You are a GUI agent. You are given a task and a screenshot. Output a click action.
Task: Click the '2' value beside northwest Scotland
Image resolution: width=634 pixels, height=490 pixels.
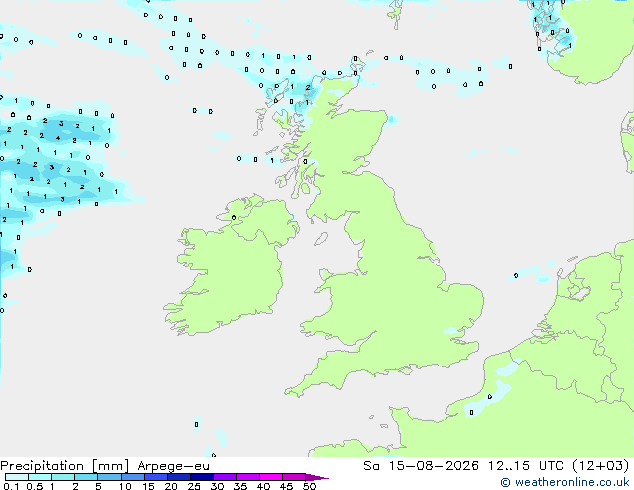click(308, 87)
